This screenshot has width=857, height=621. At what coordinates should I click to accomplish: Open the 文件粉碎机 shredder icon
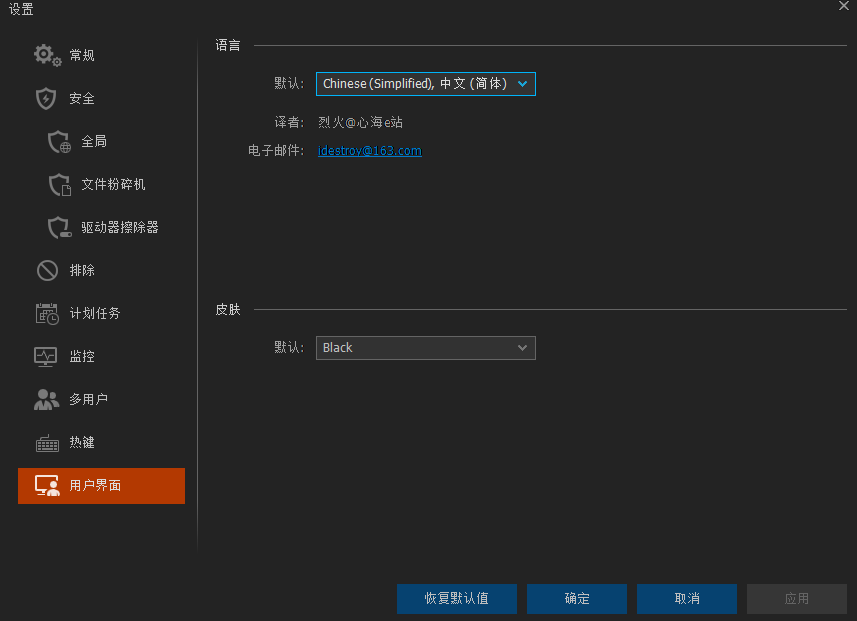coord(58,184)
